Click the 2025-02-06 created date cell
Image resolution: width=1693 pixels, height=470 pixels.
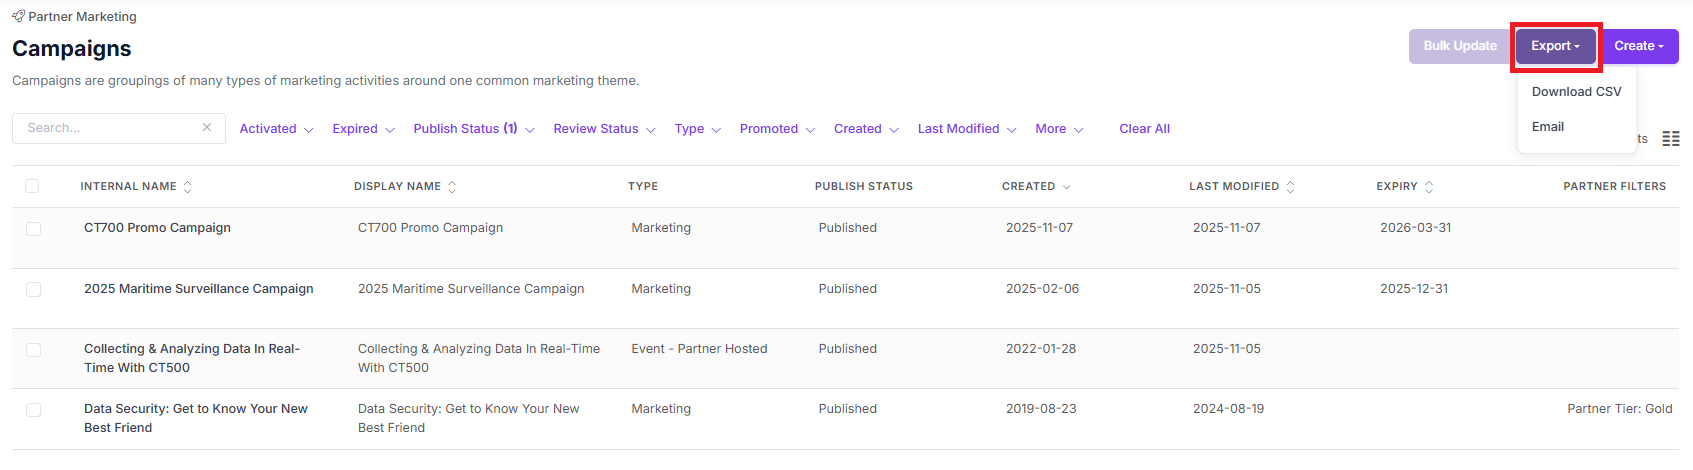(1042, 289)
